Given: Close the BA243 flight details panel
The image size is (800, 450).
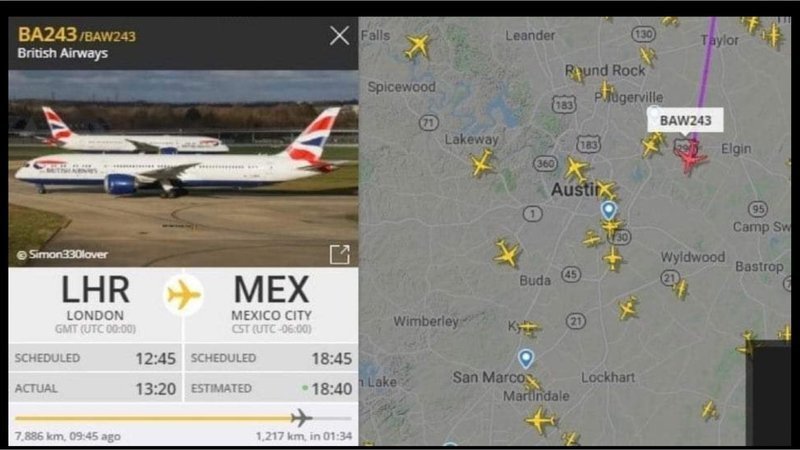Looking at the screenshot, I should coord(339,36).
